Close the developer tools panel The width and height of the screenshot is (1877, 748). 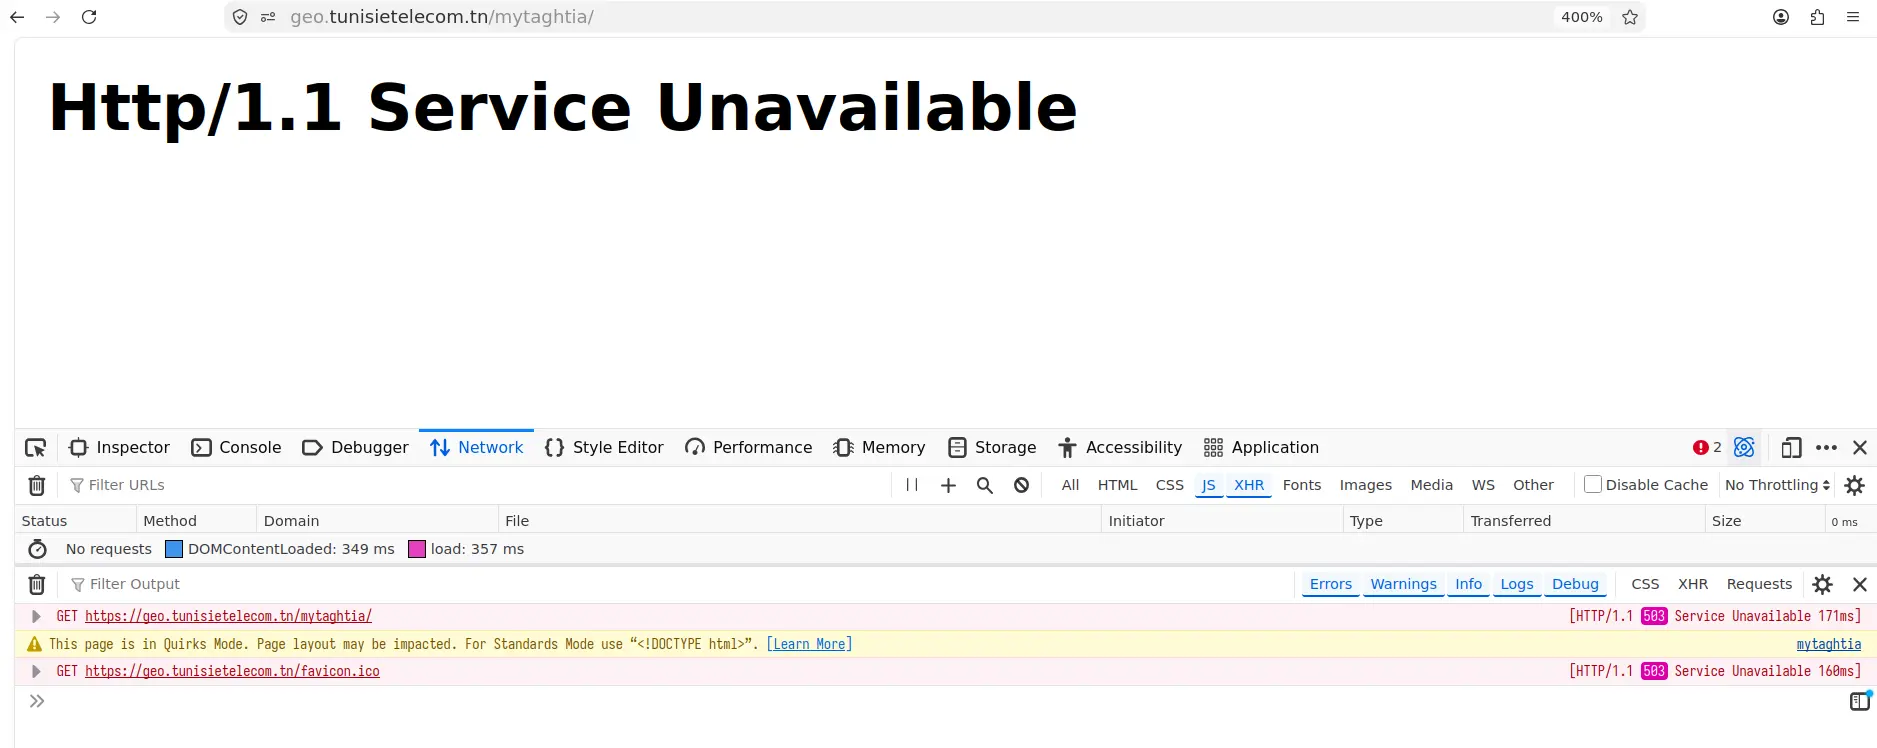[x=1860, y=448]
